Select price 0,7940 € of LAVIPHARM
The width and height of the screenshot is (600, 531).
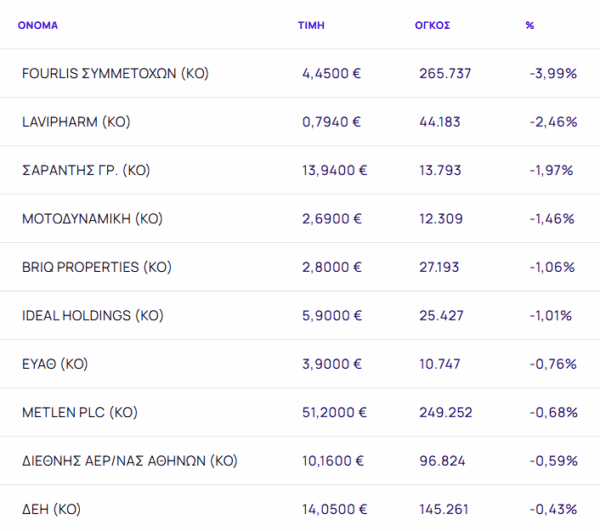point(331,122)
